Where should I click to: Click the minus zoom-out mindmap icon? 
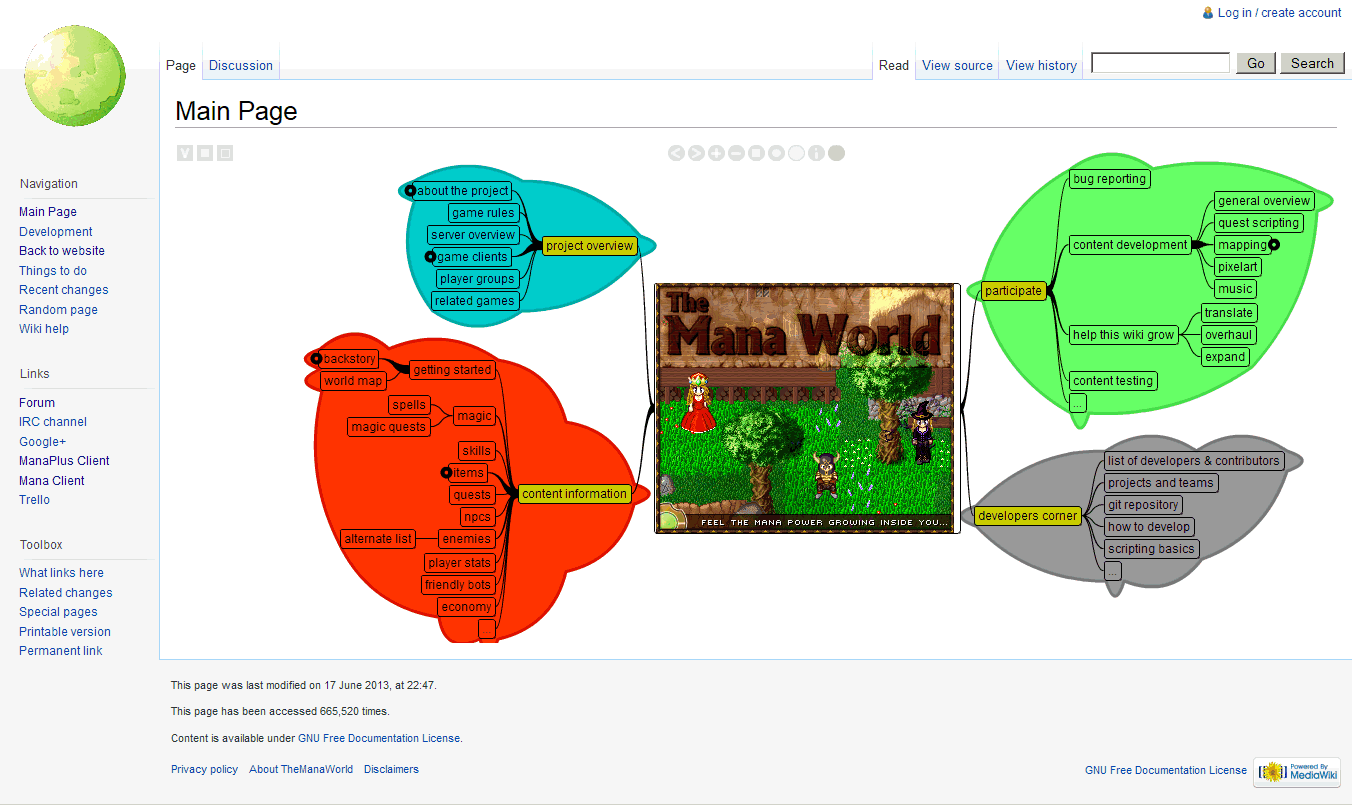coord(736,153)
